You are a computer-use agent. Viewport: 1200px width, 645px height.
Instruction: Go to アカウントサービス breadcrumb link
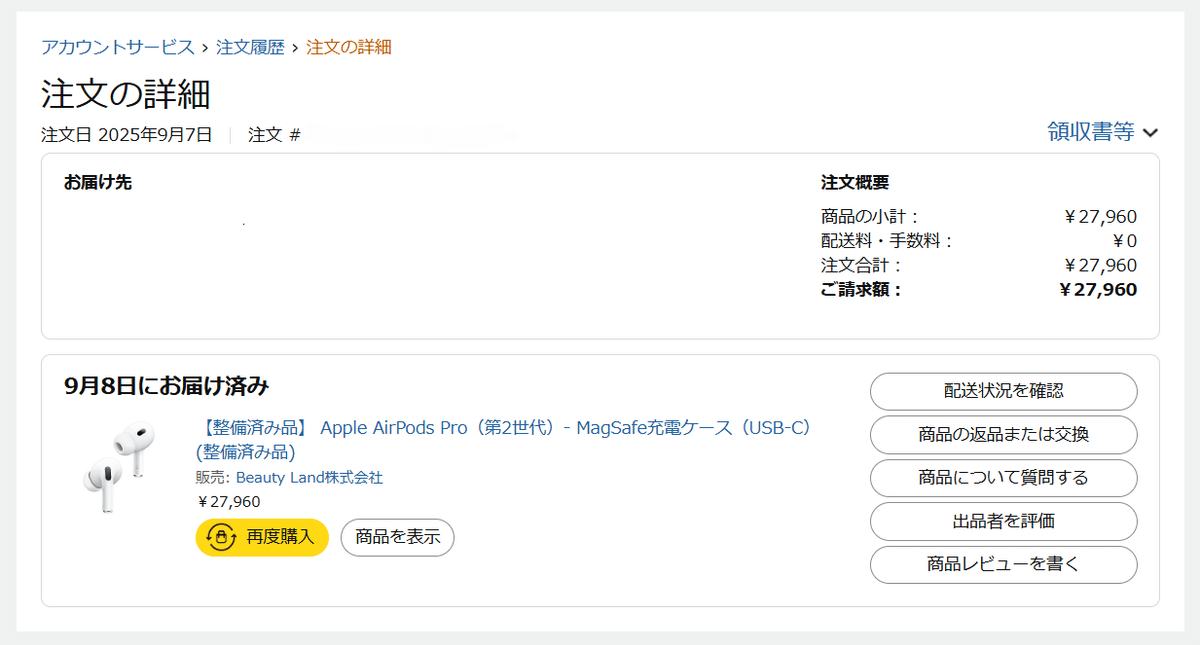(118, 47)
